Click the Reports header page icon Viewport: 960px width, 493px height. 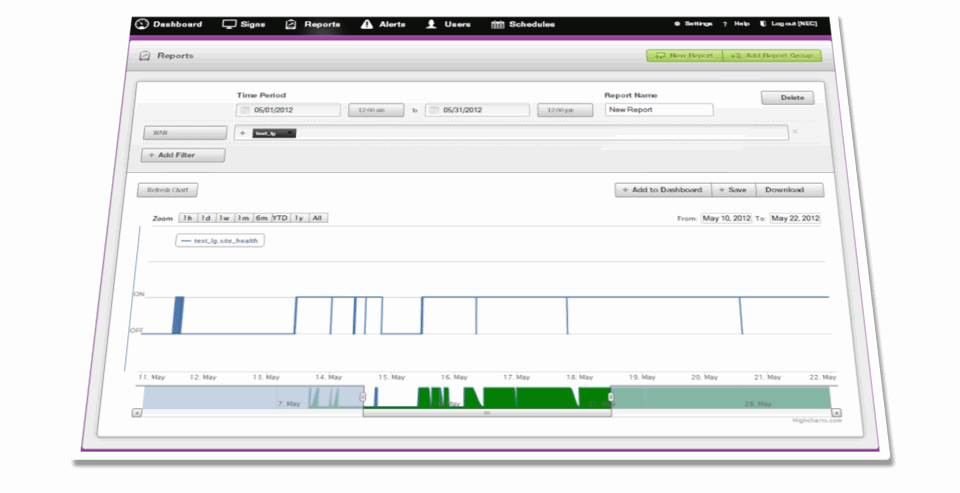click(144, 56)
